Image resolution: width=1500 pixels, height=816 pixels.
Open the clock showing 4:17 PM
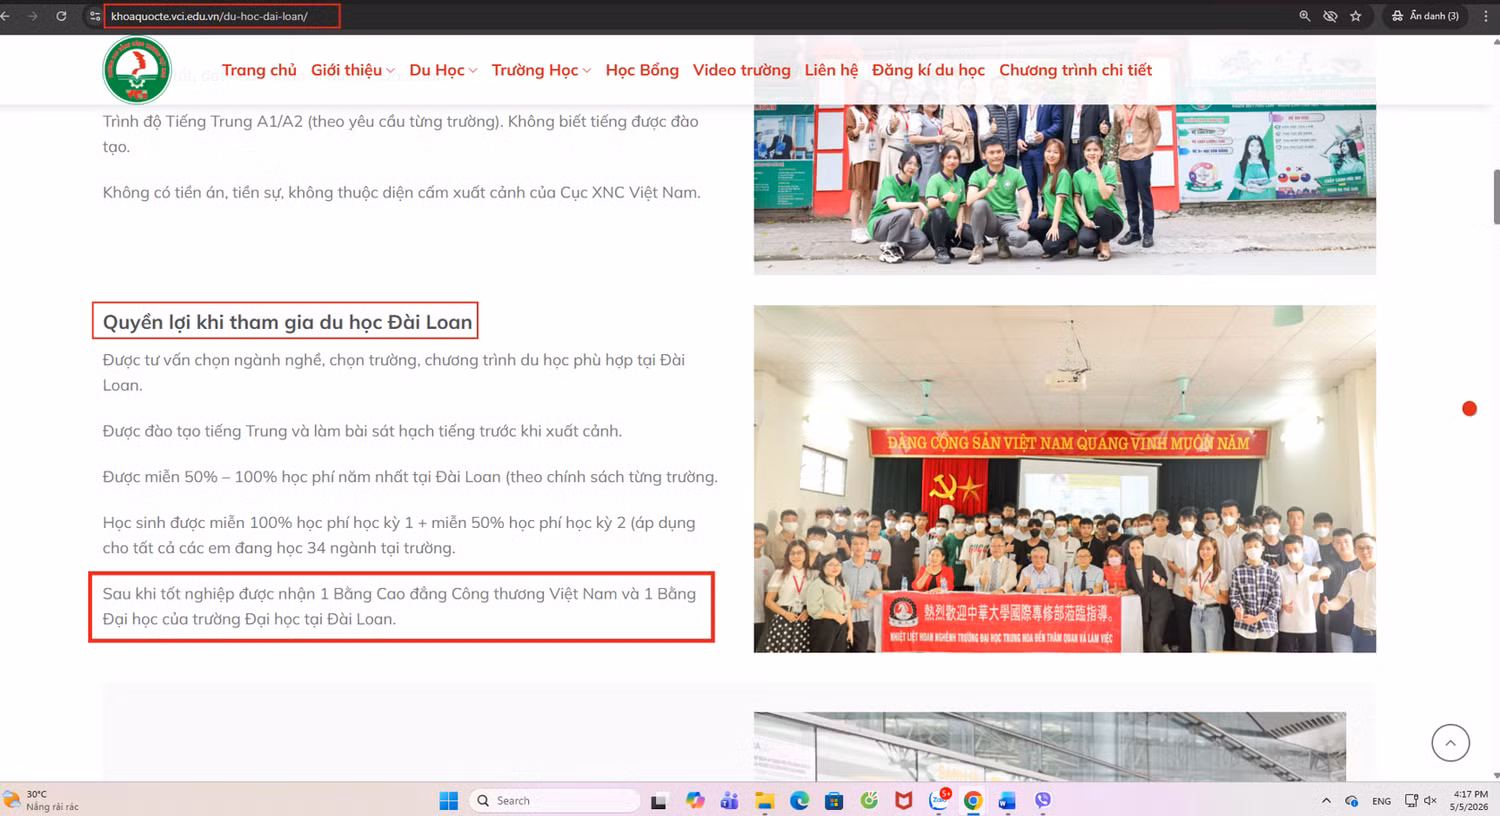pyautogui.click(x=1470, y=800)
